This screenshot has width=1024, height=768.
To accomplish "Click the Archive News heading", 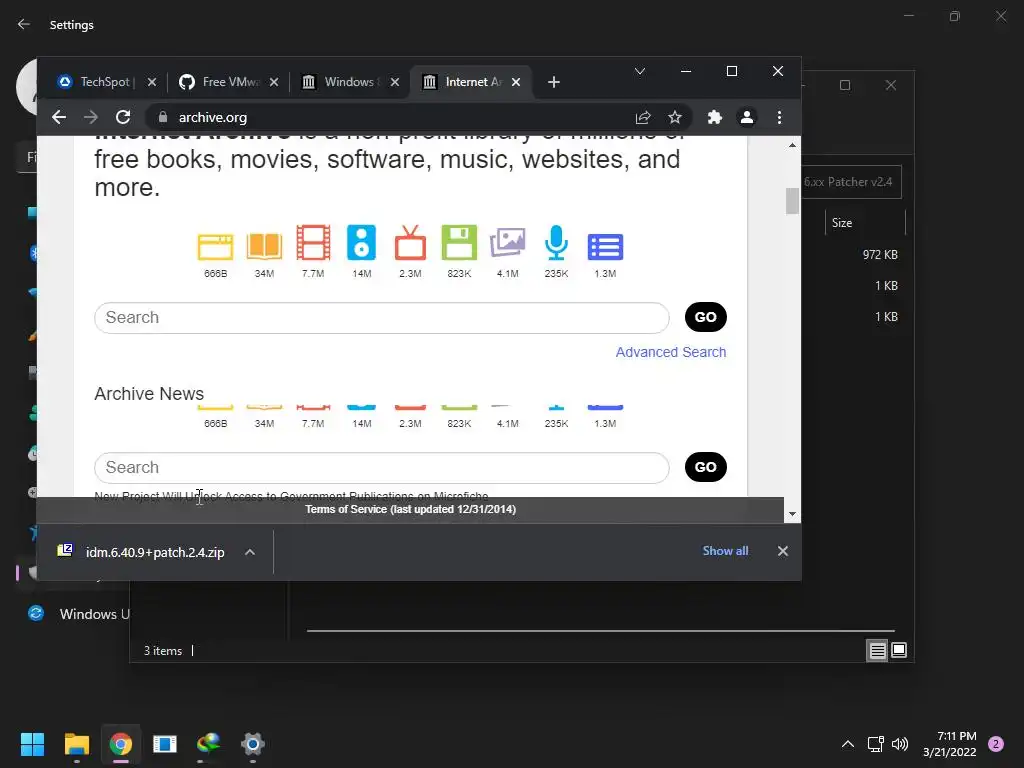I will click(x=149, y=394).
